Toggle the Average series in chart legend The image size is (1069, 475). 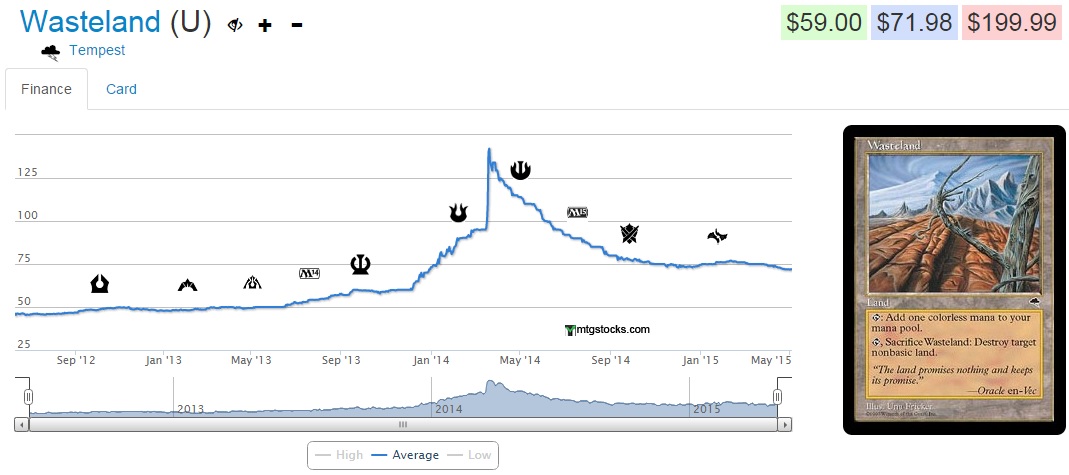405,455
